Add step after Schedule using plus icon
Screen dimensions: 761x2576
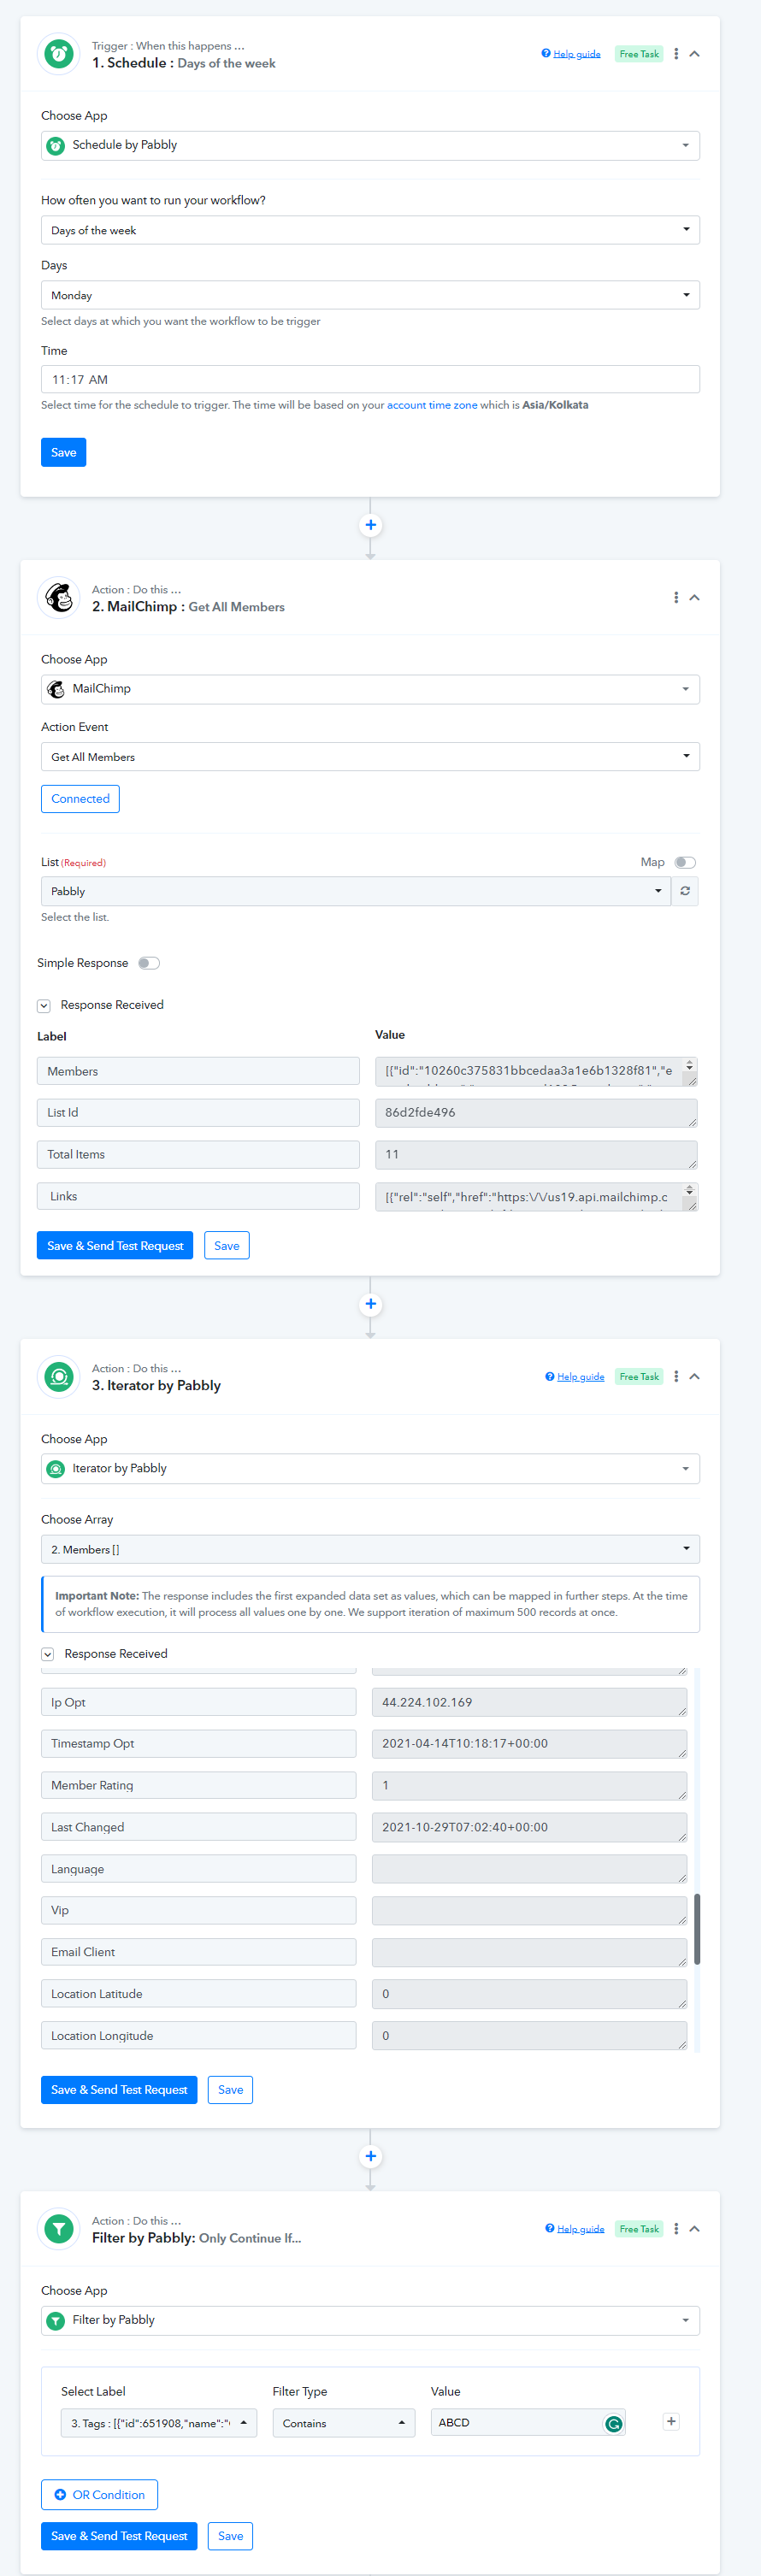point(370,525)
